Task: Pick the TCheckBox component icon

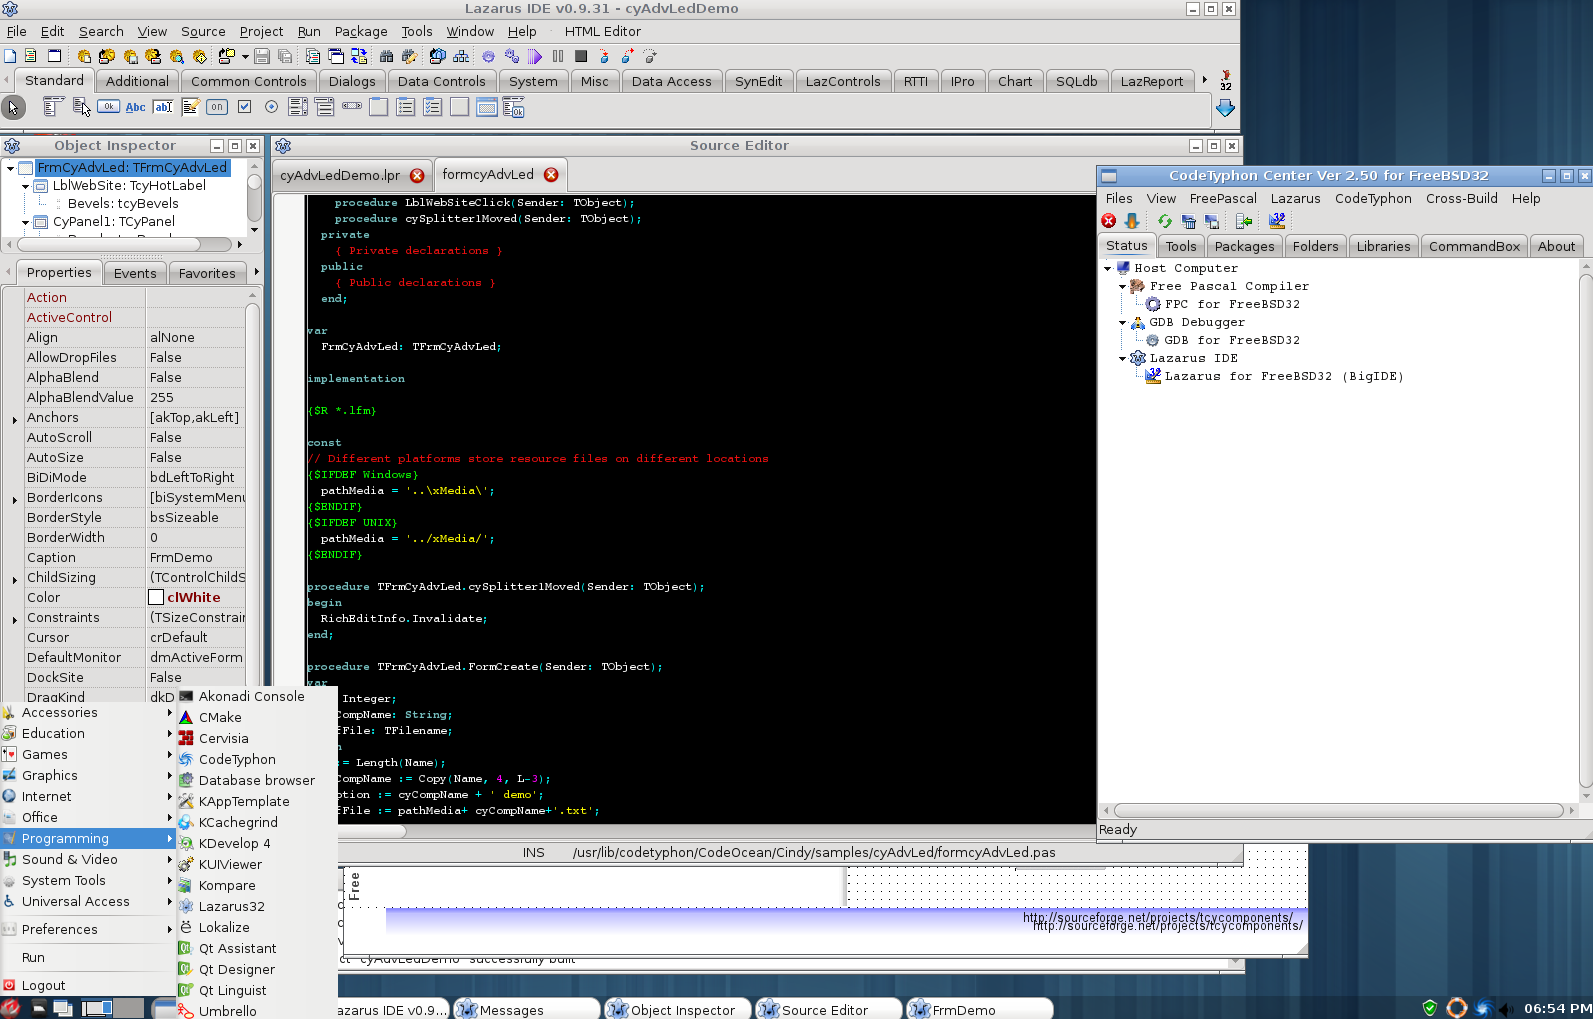Action: (x=244, y=107)
